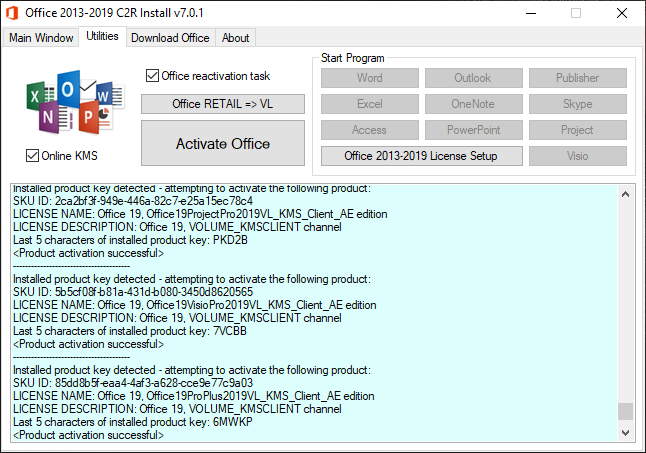Viewport: 646px width, 453px height.
Task: Click the log scrollbar thumb
Action: pos(625,411)
